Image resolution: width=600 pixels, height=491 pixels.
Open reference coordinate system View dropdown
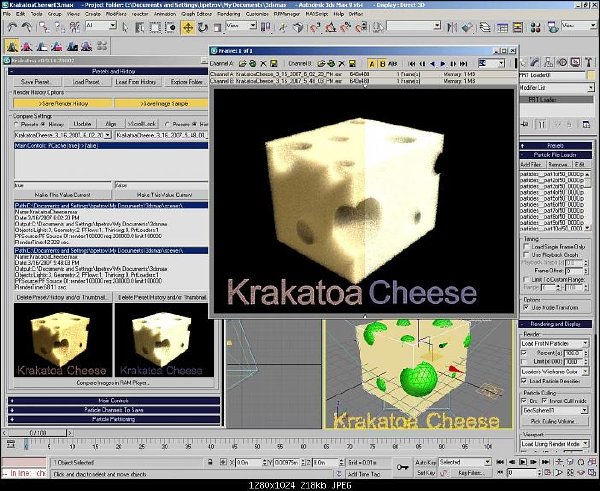tap(241, 26)
